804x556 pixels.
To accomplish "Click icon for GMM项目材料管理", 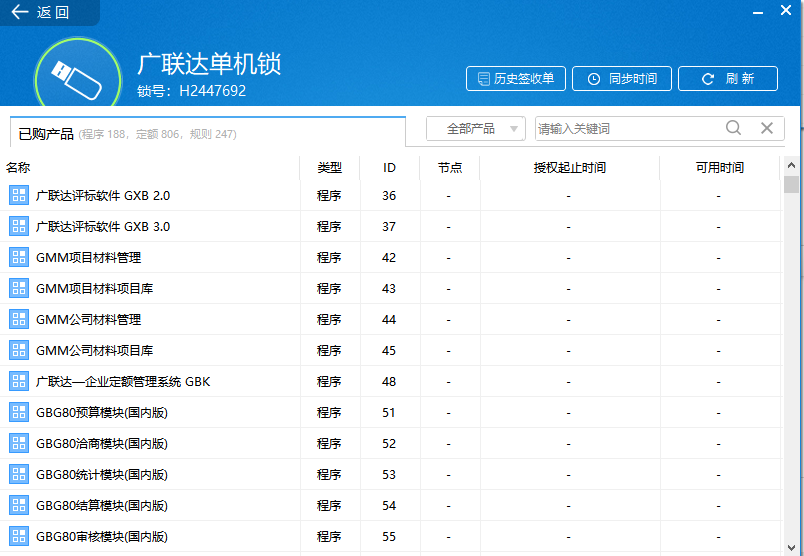I will (x=19, y=257).
